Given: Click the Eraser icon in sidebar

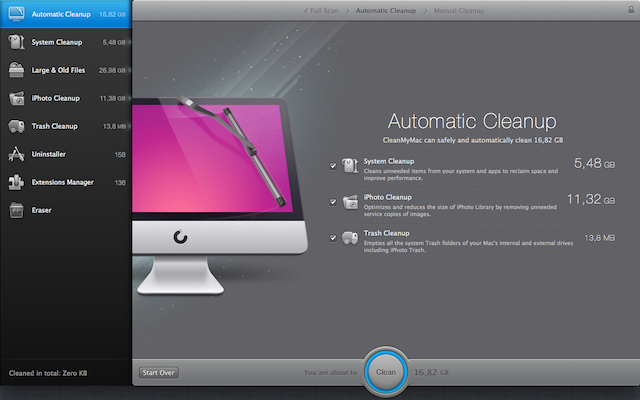Looking at the screenshot, I should (x=16, y=210).
